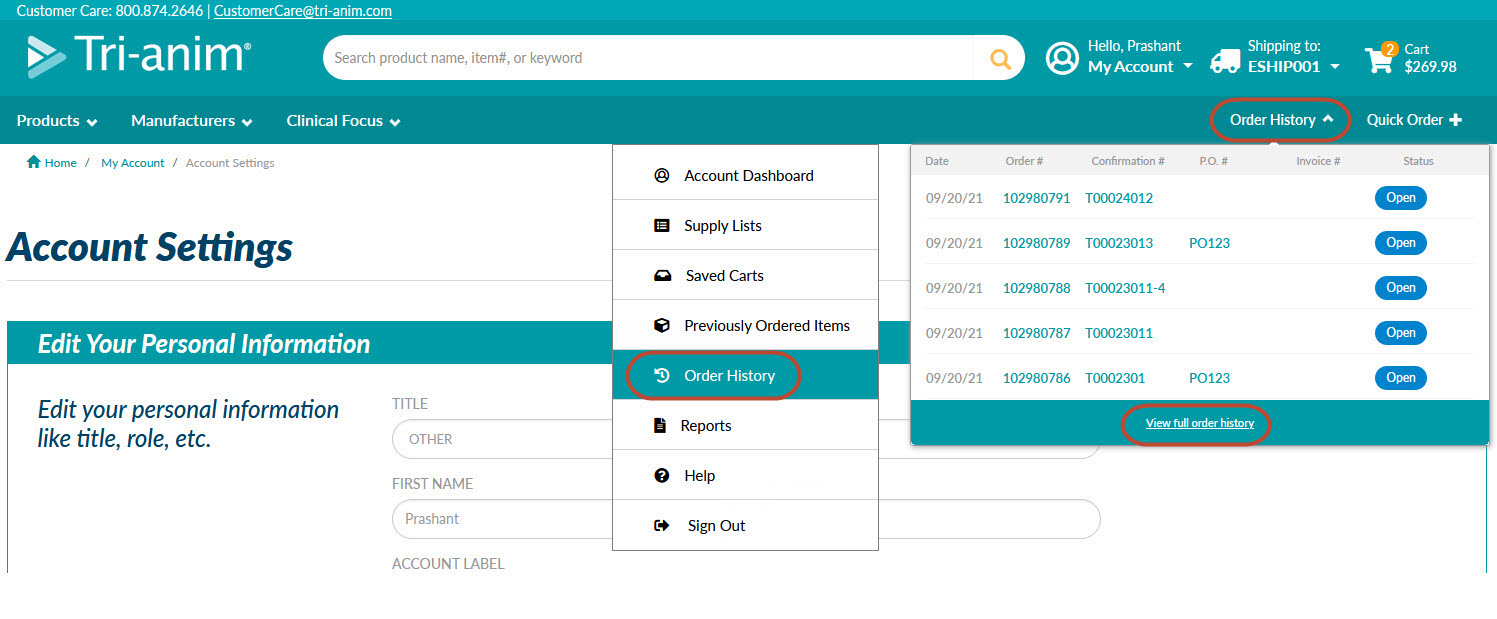Click Open status for order 102980789
Viewport: 1497px width, 619px height.
[x=1400, y=243]
